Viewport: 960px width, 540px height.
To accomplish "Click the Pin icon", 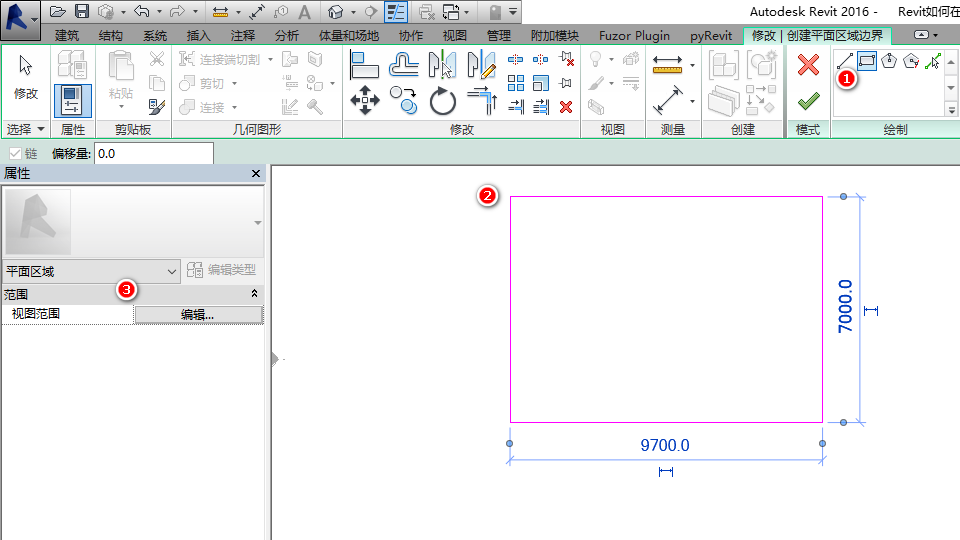I will [566, 83].
